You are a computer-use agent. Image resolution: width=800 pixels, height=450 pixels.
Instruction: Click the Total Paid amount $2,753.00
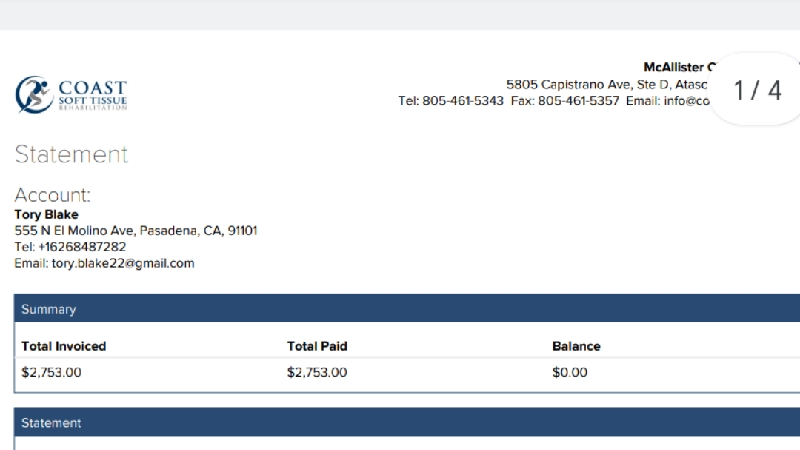[317, 373]
